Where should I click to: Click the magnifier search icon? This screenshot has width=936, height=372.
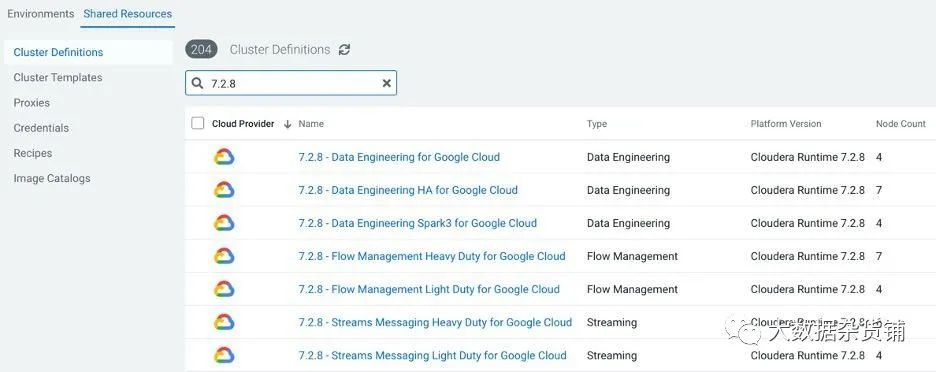coord(198,84)
